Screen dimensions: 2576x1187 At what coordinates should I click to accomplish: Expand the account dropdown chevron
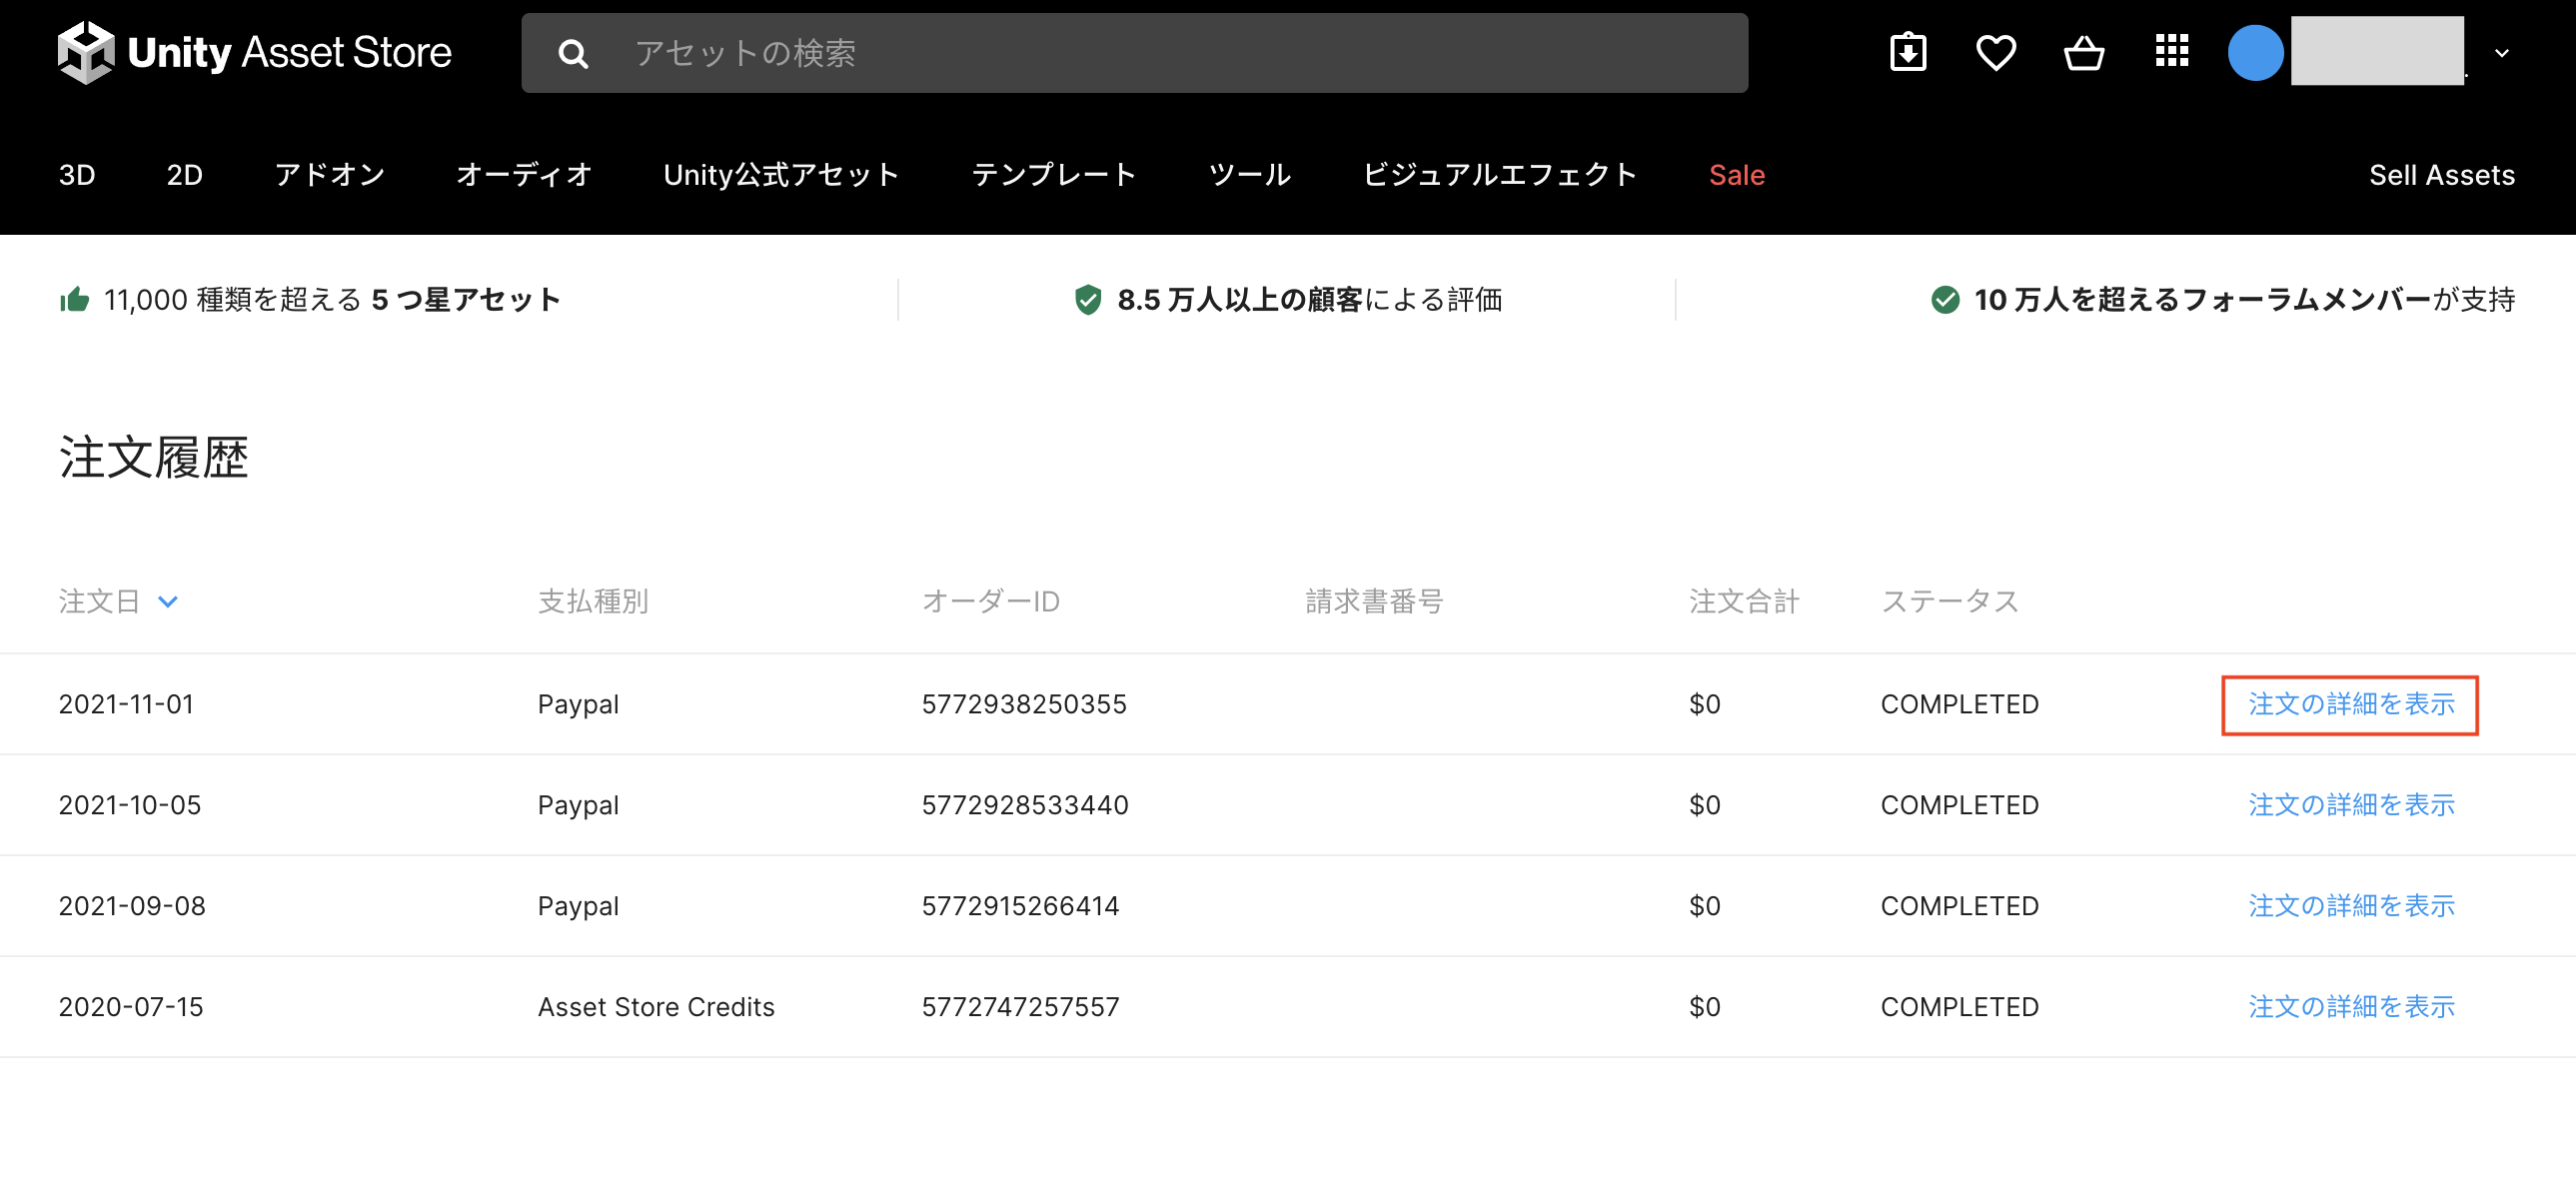pyautogui.click(x=2501, y=53)
